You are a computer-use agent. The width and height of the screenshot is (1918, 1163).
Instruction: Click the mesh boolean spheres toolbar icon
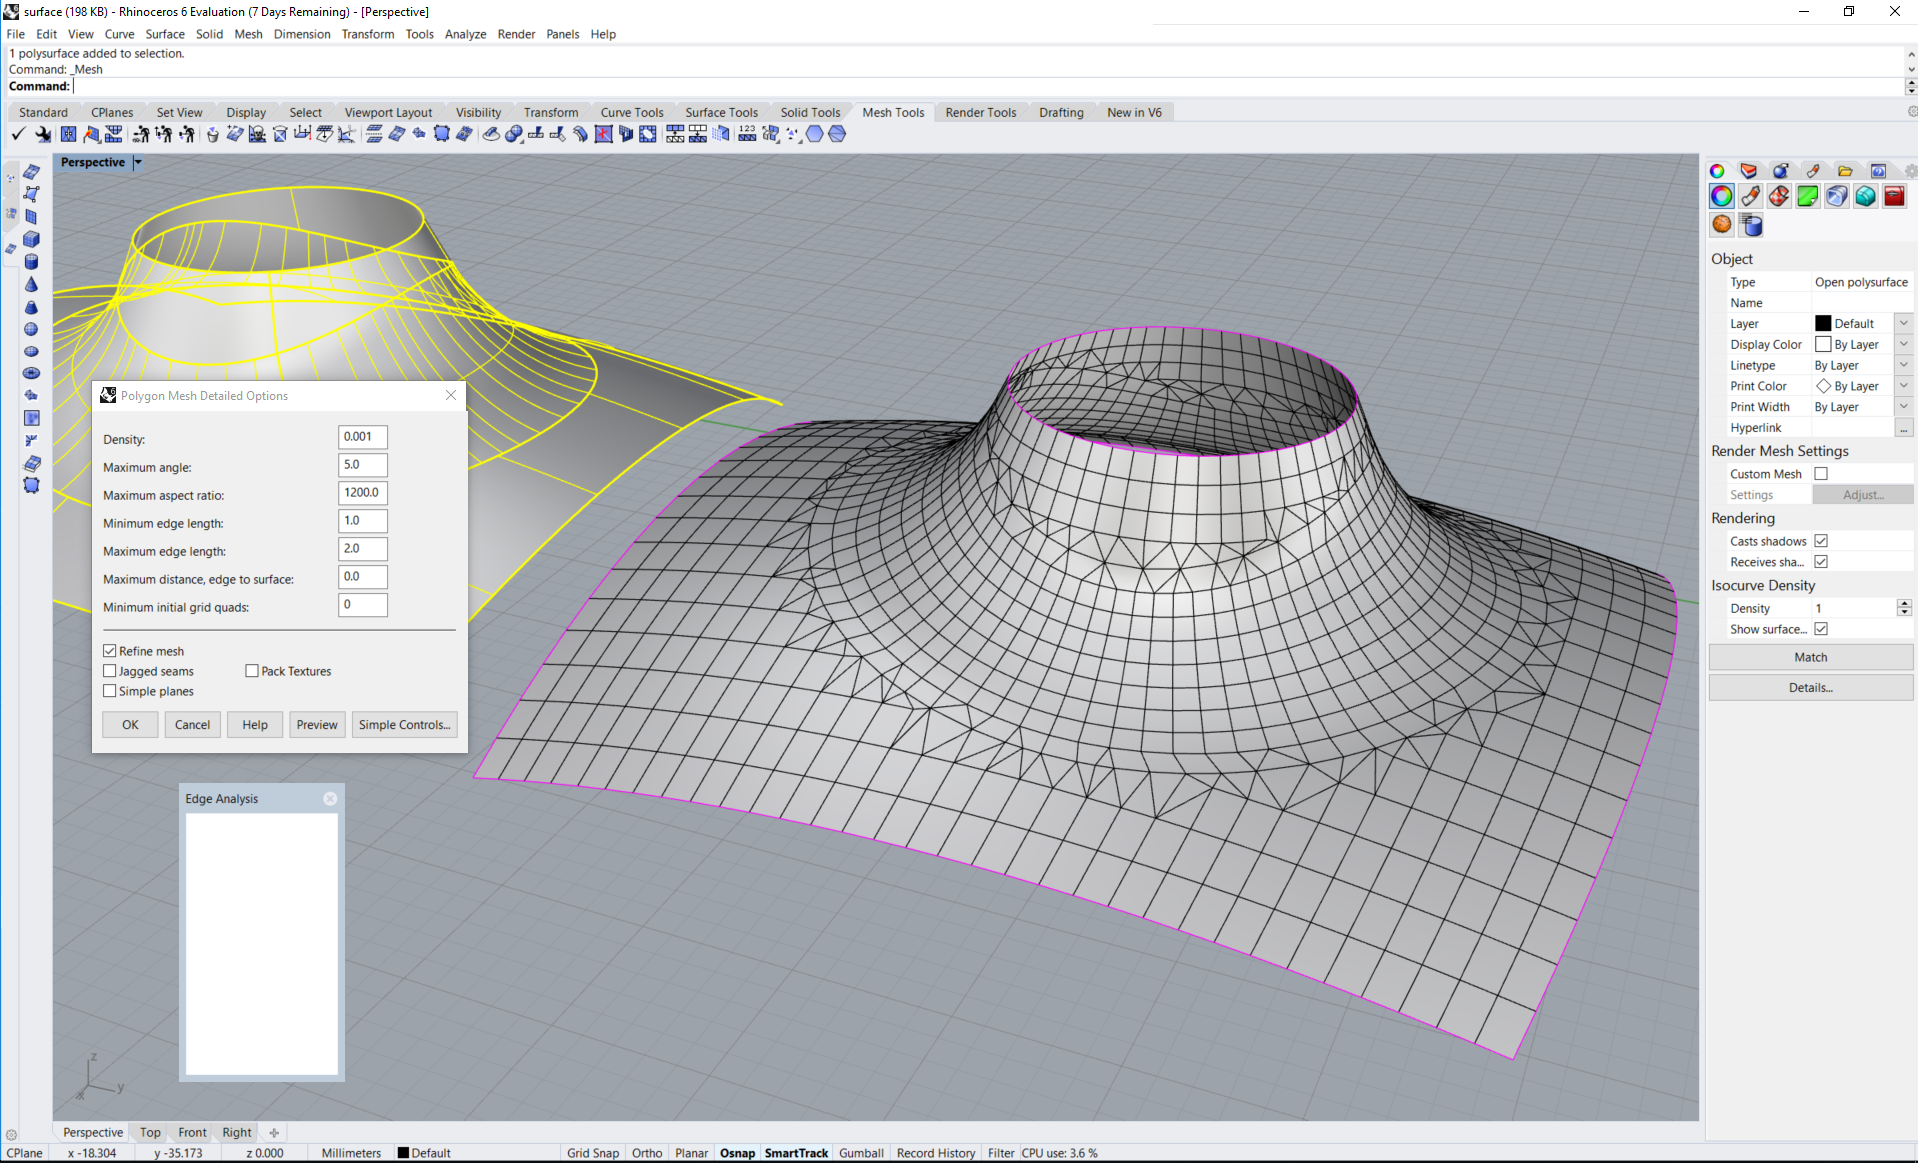tap(513, 134)
